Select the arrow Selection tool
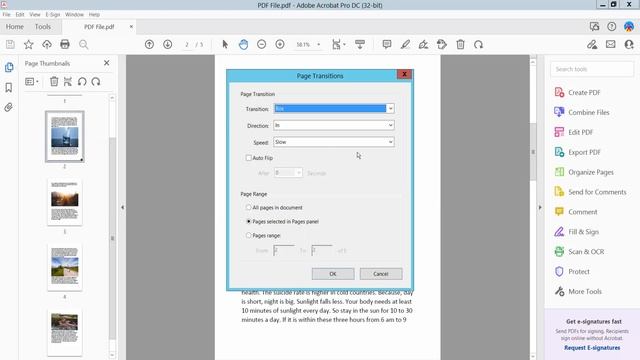 225,44
